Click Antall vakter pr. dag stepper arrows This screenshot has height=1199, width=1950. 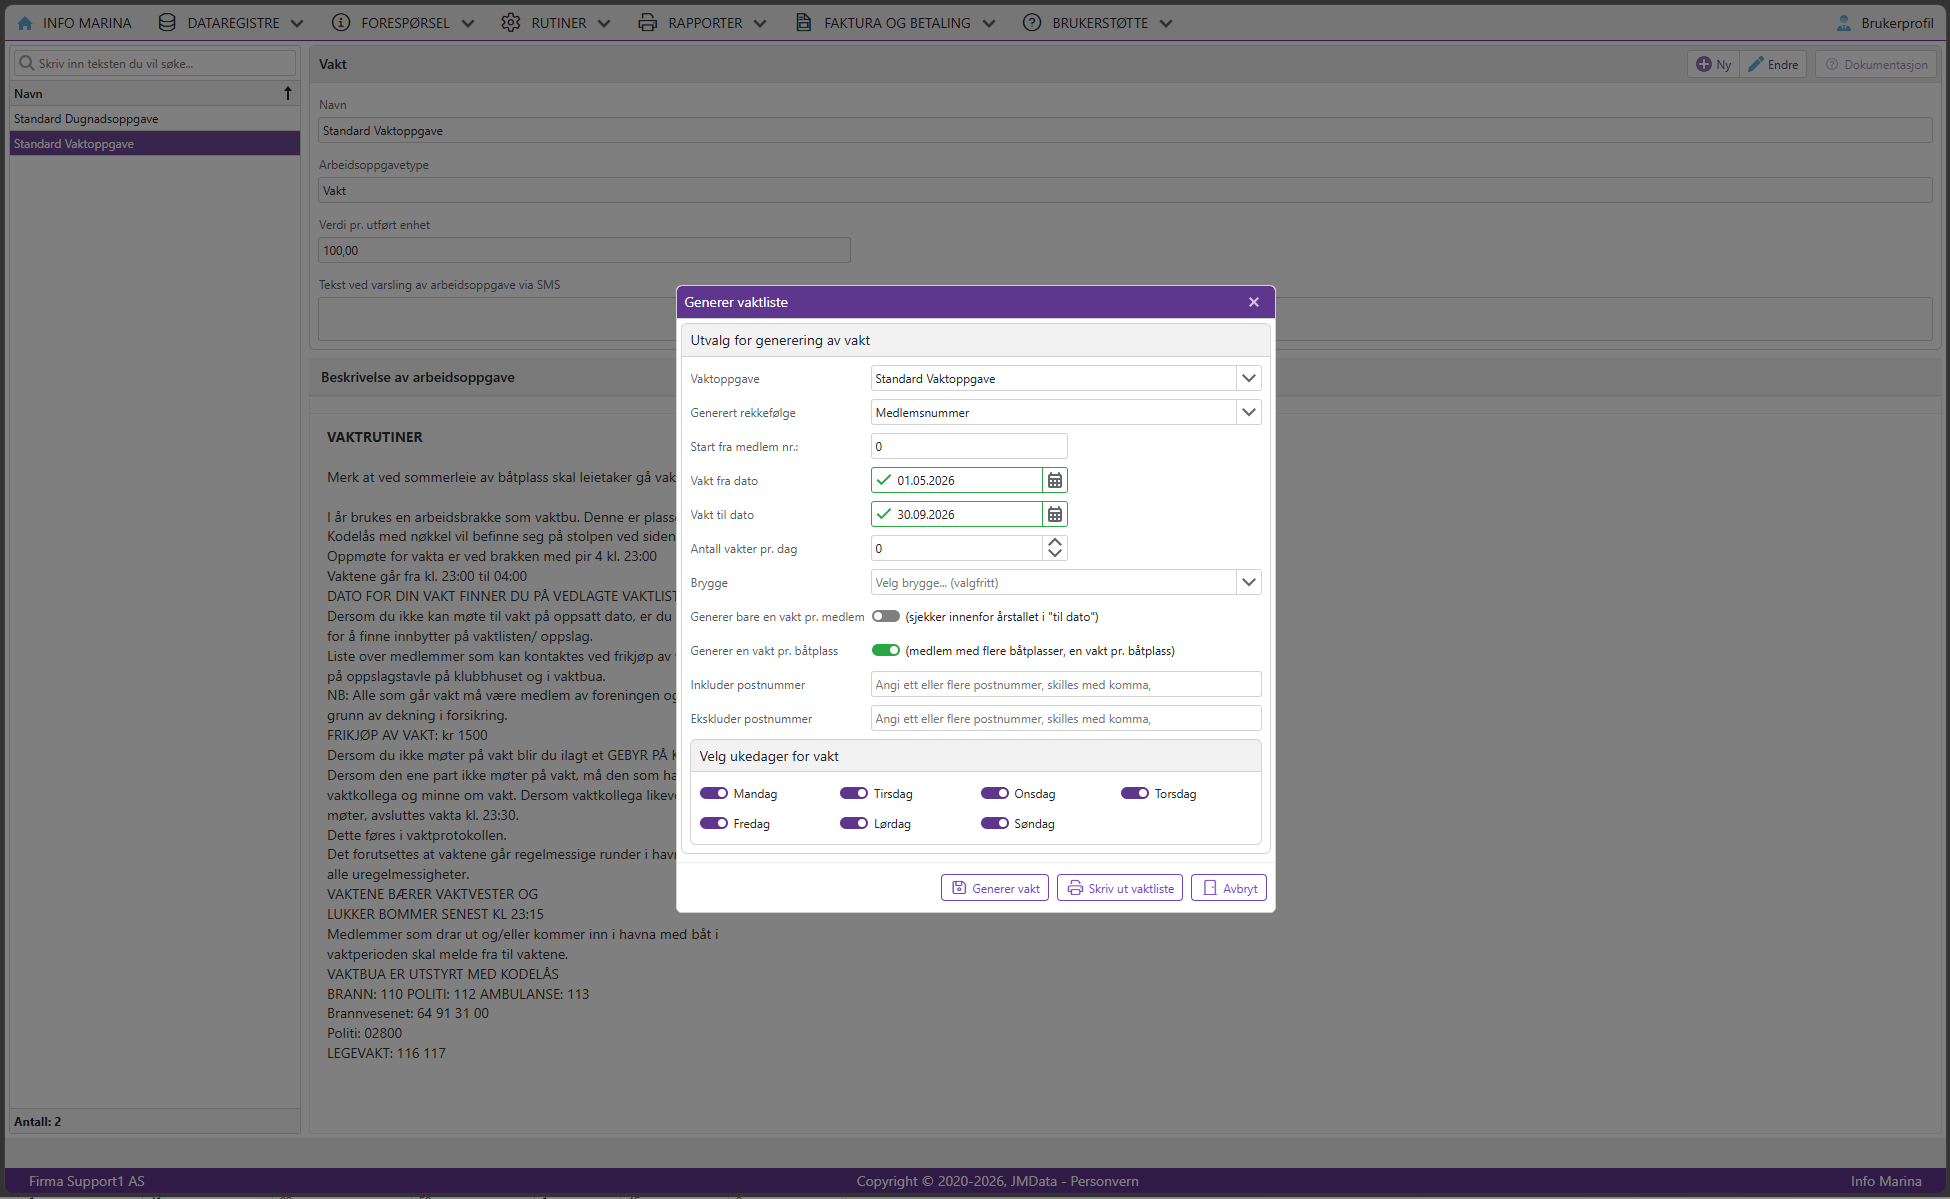click(x=1055, y=549)
